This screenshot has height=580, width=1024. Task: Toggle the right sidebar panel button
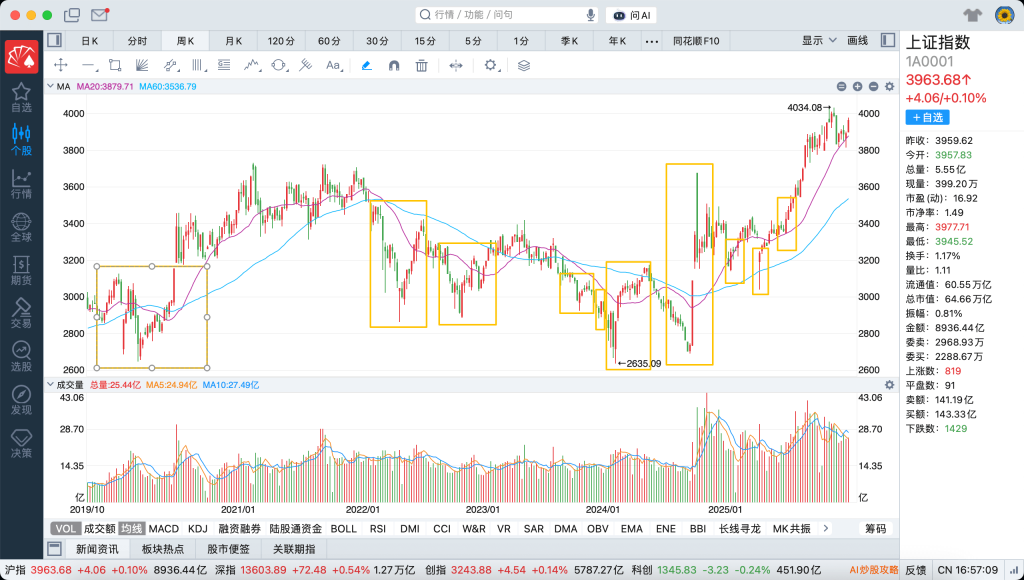coord(887,40)
